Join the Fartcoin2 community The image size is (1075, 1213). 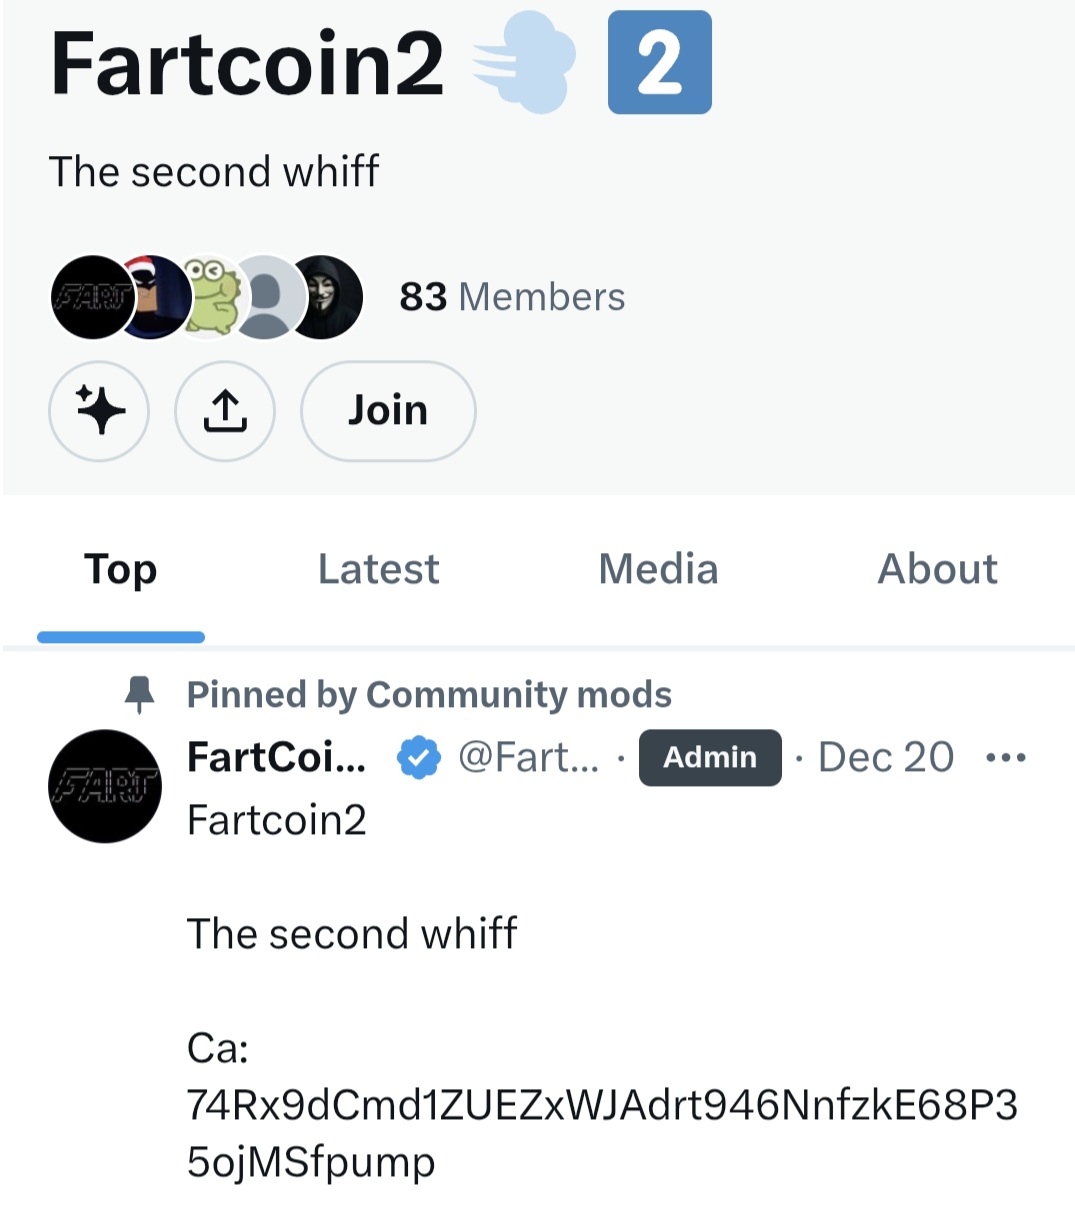coord(387,411)
